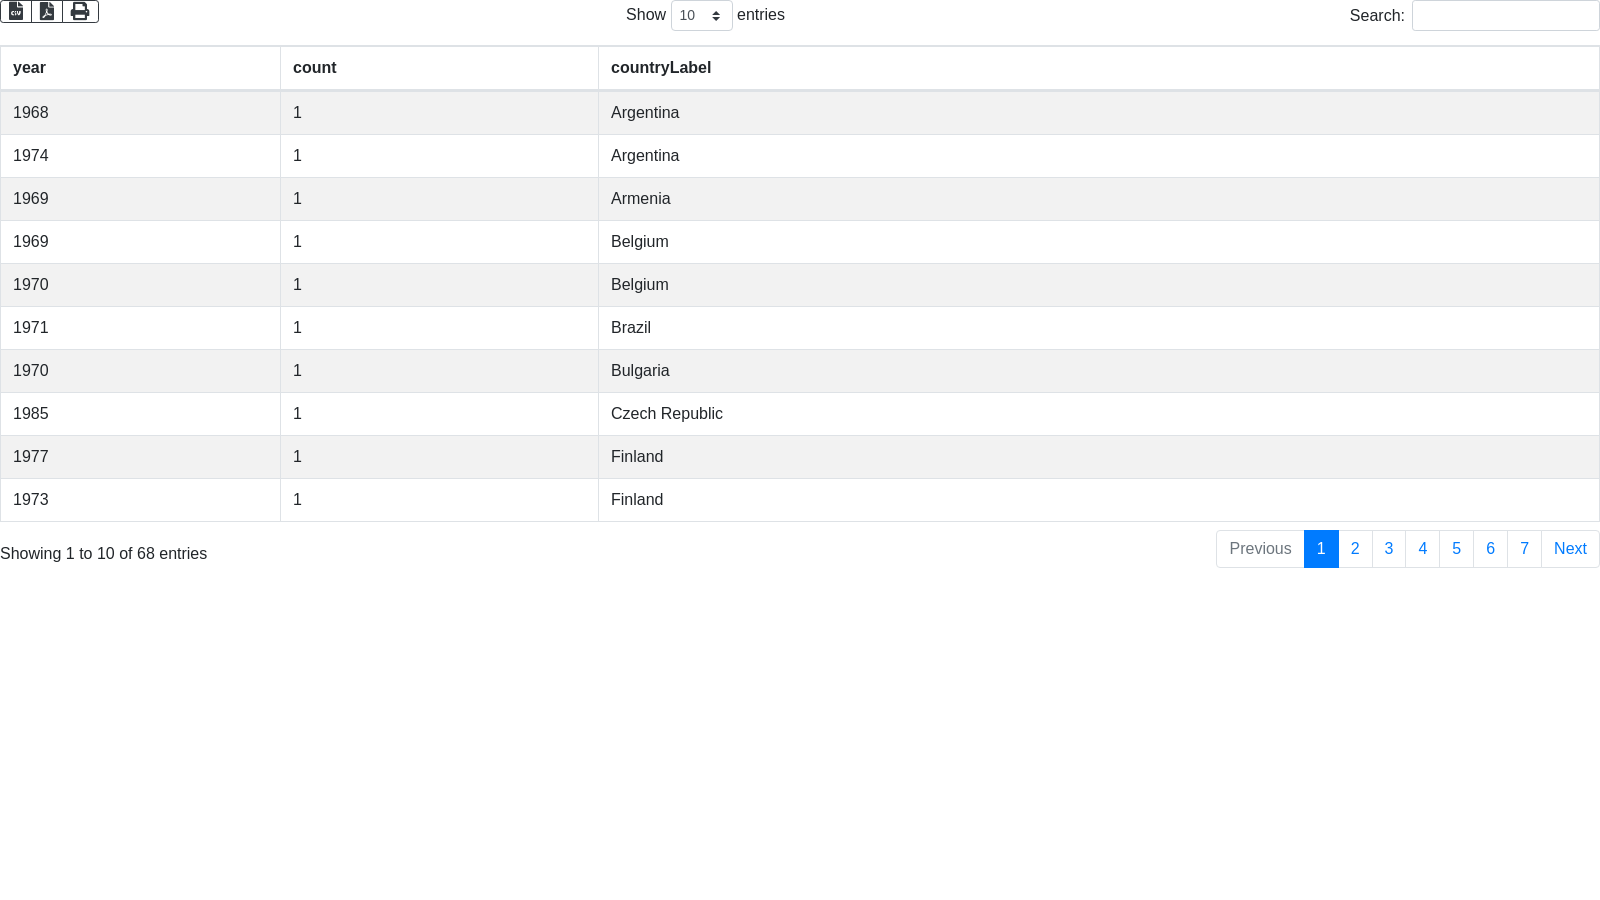Click the Previous pagination button

click(x=1260, y=549)
